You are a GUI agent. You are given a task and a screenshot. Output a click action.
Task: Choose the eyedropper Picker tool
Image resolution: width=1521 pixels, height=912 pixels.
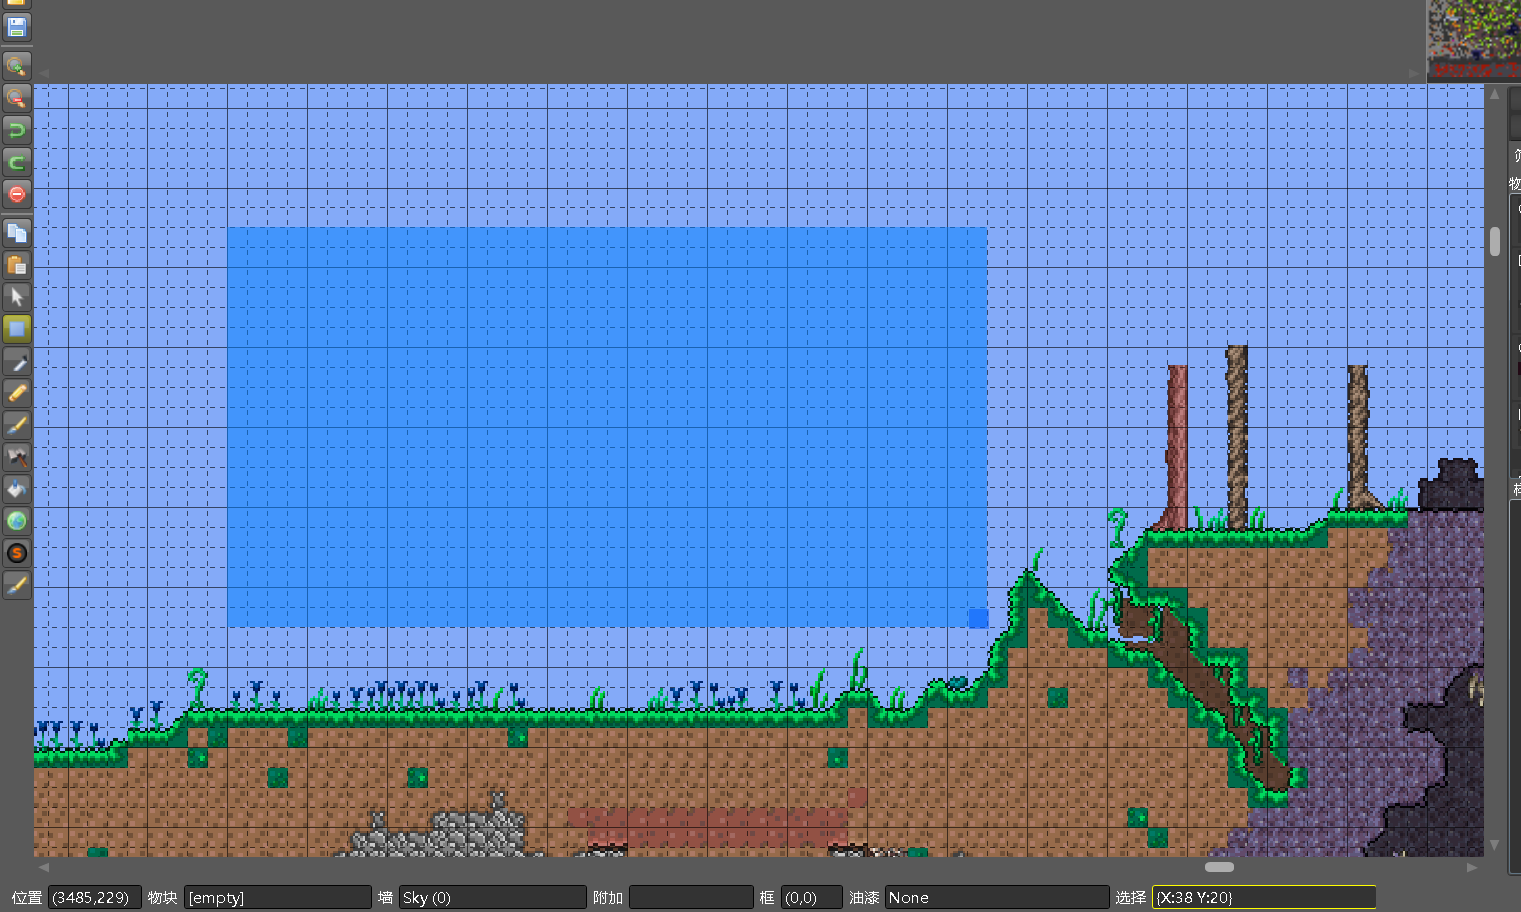[x=17, y=361]
